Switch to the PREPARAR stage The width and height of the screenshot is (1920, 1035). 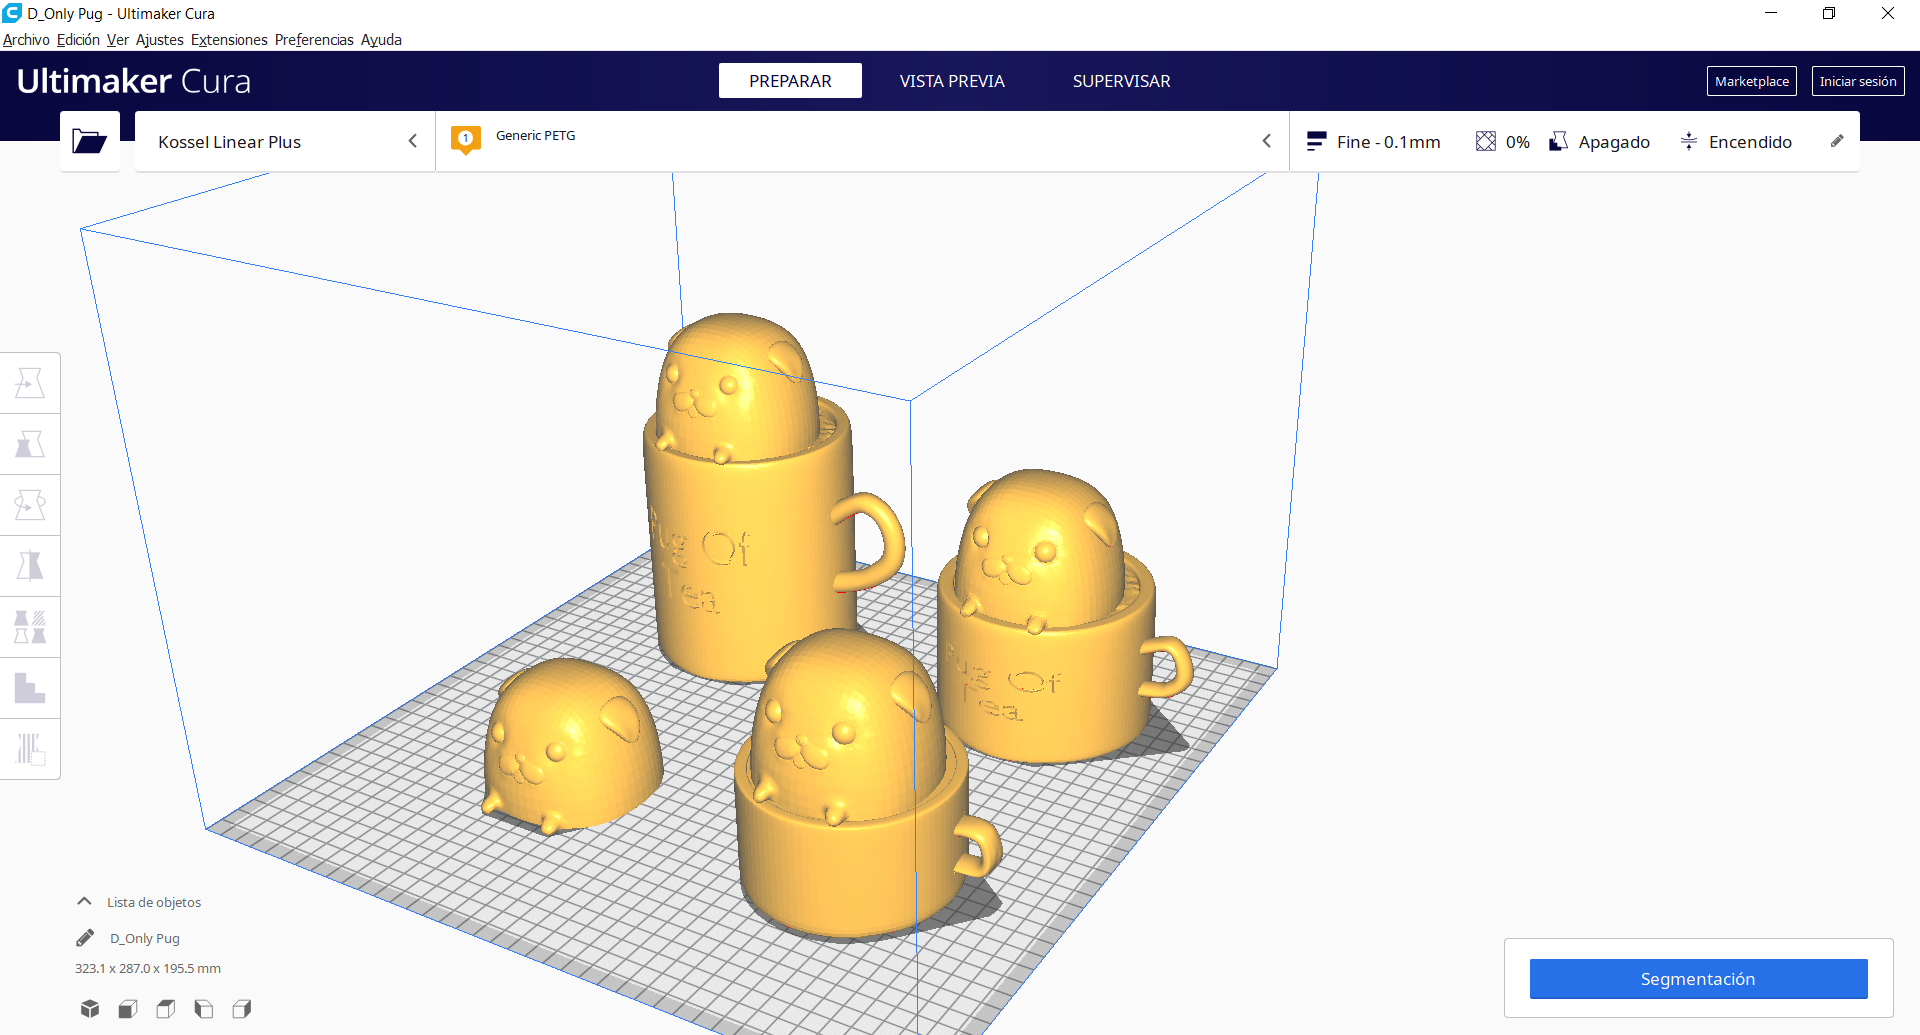click(790, 81)
